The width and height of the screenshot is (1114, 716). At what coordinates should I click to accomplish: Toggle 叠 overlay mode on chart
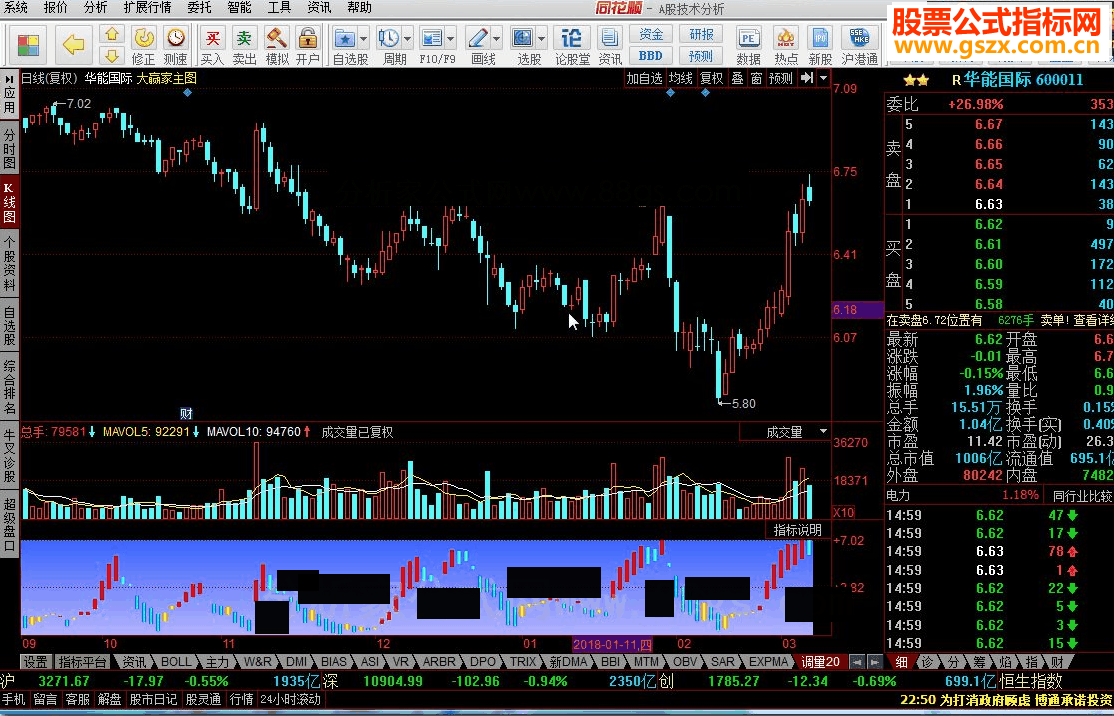737,78
